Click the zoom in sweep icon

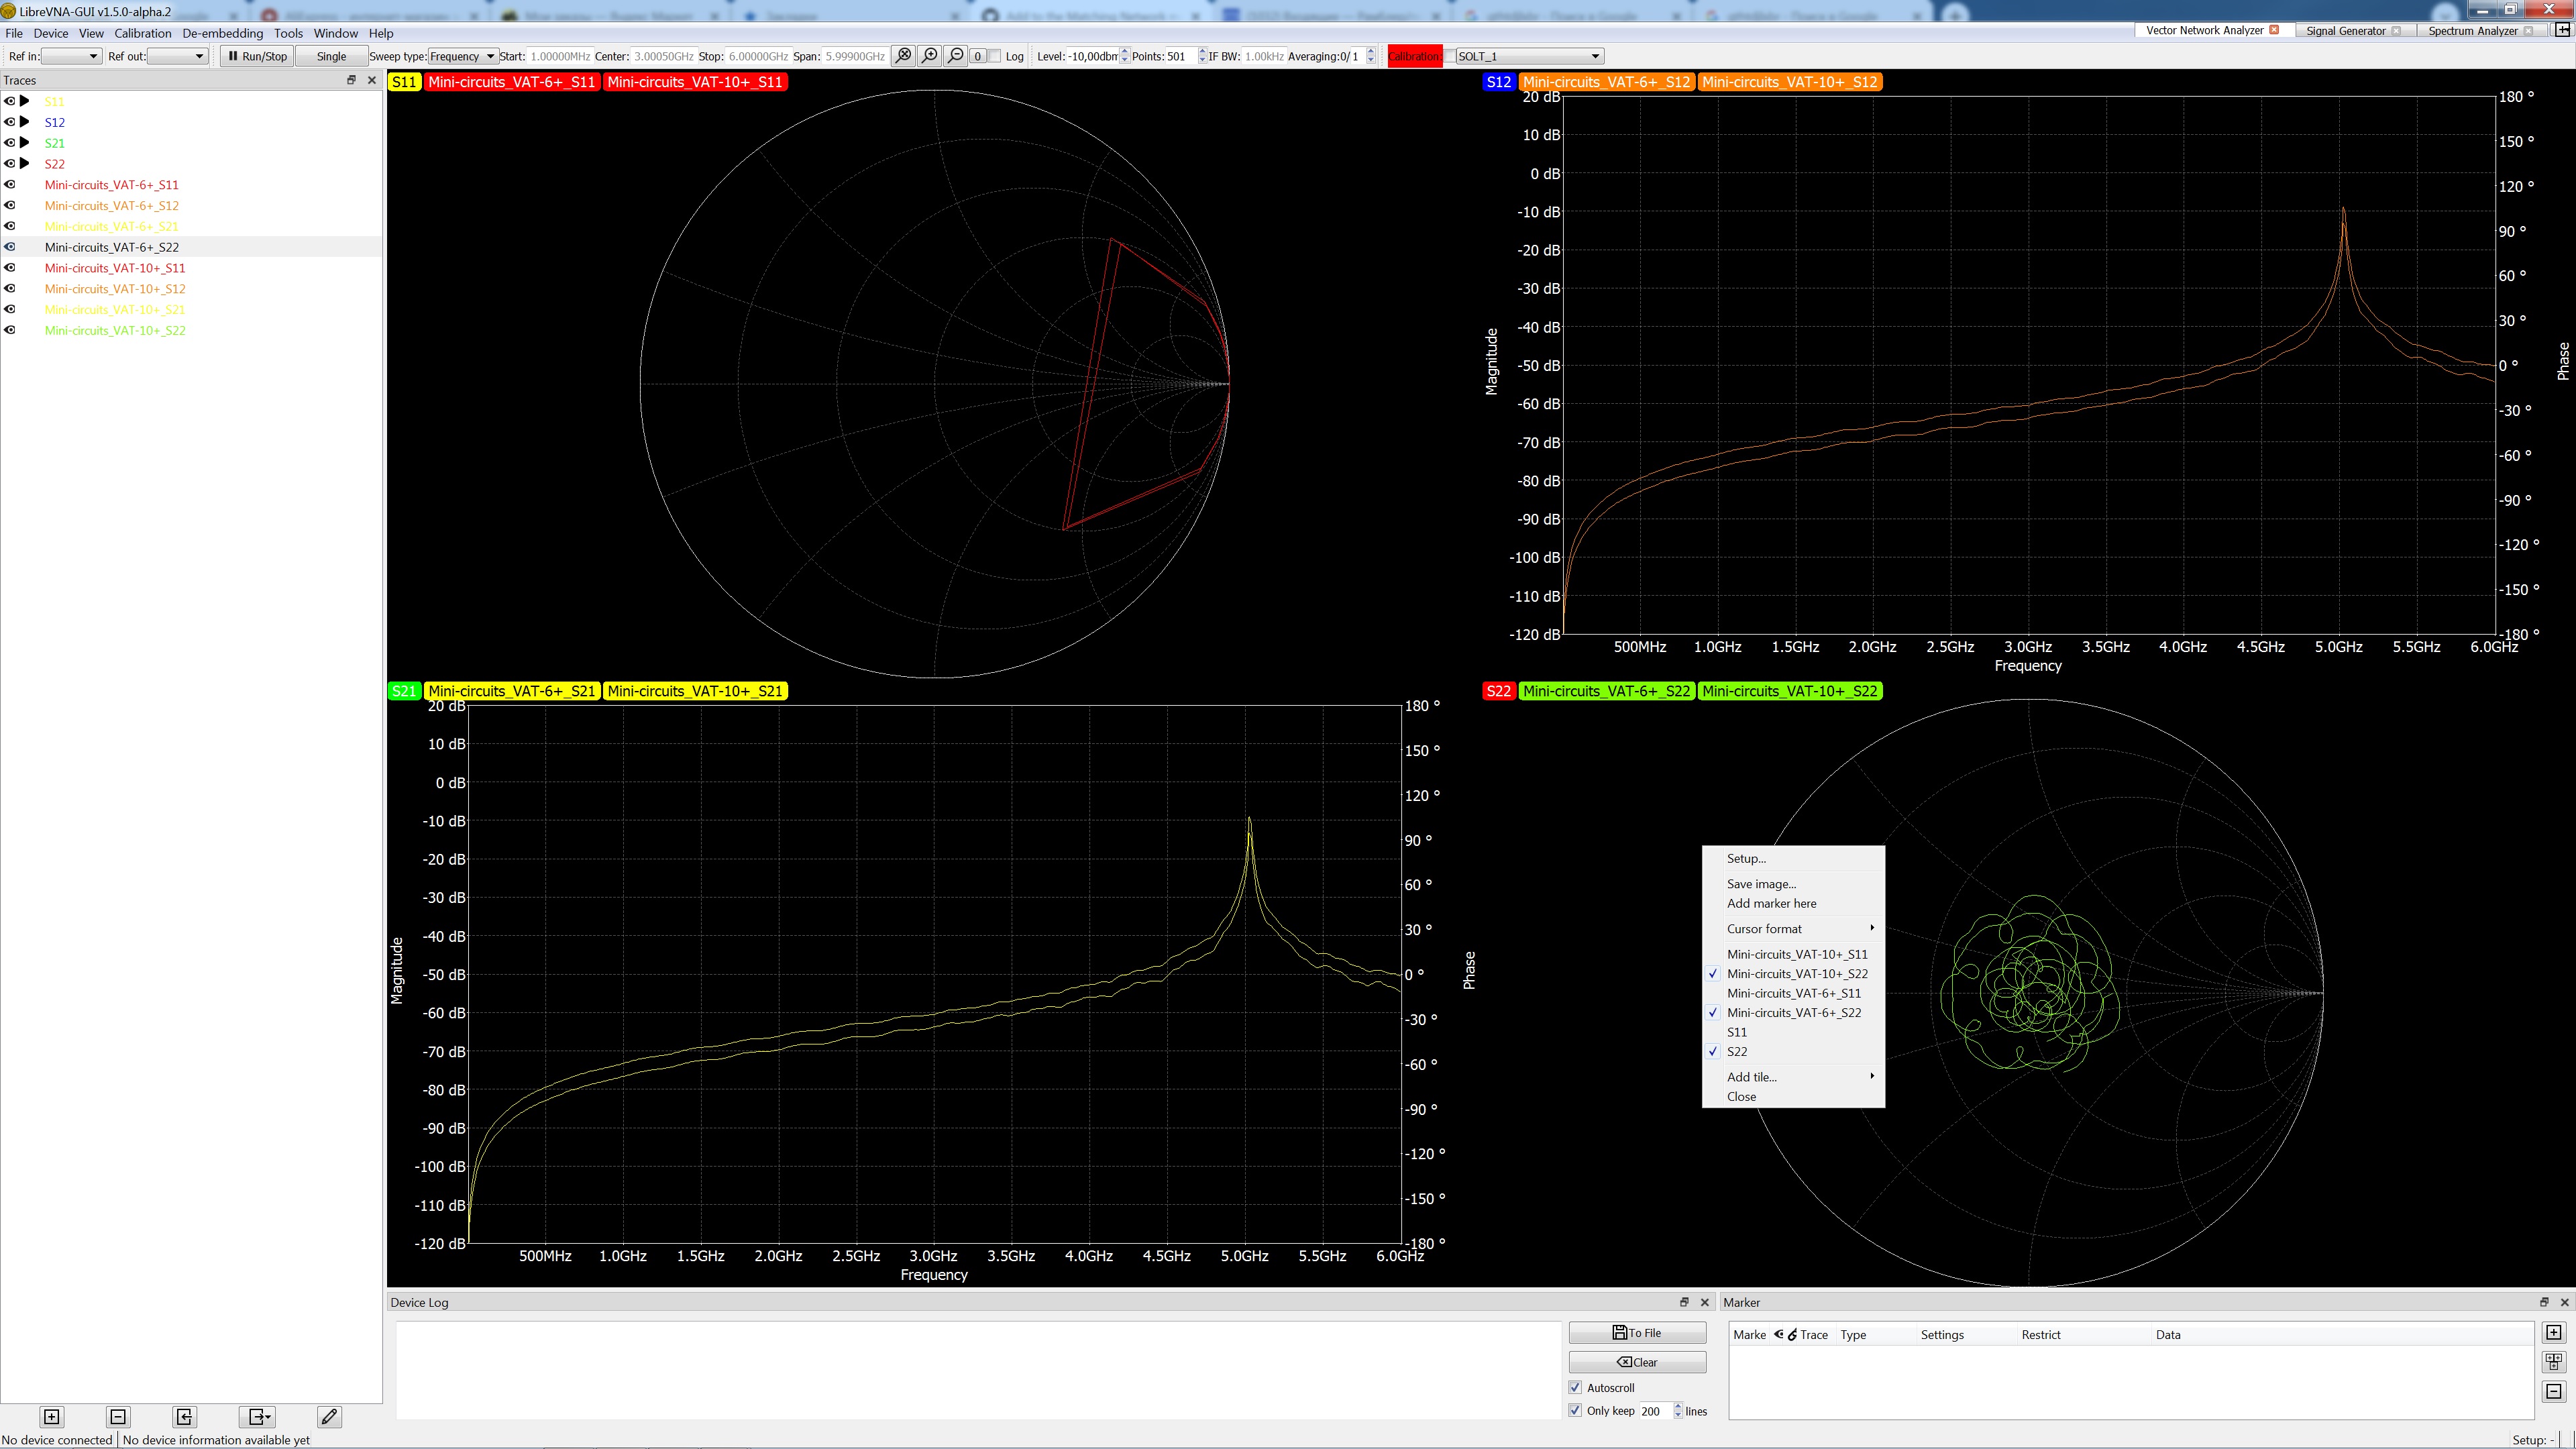[930, 56]
